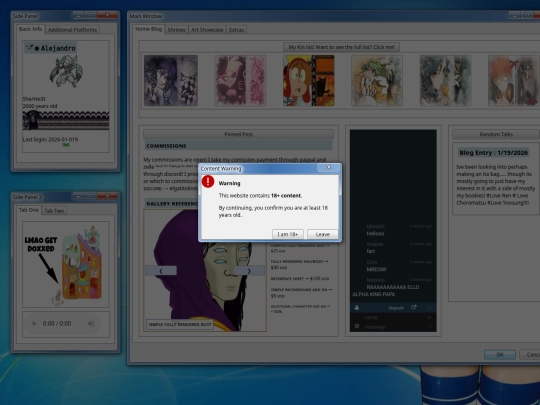540x405 pixels.
Task: Switch to the Home Blog tab
Action: pos(148,29)
